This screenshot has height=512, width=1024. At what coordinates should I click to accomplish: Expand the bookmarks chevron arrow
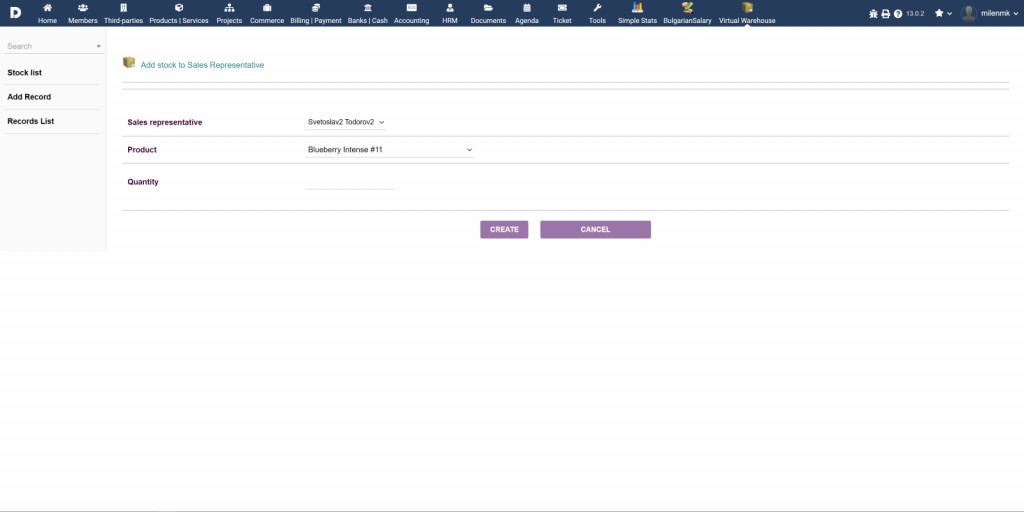(x=950, y=14)
